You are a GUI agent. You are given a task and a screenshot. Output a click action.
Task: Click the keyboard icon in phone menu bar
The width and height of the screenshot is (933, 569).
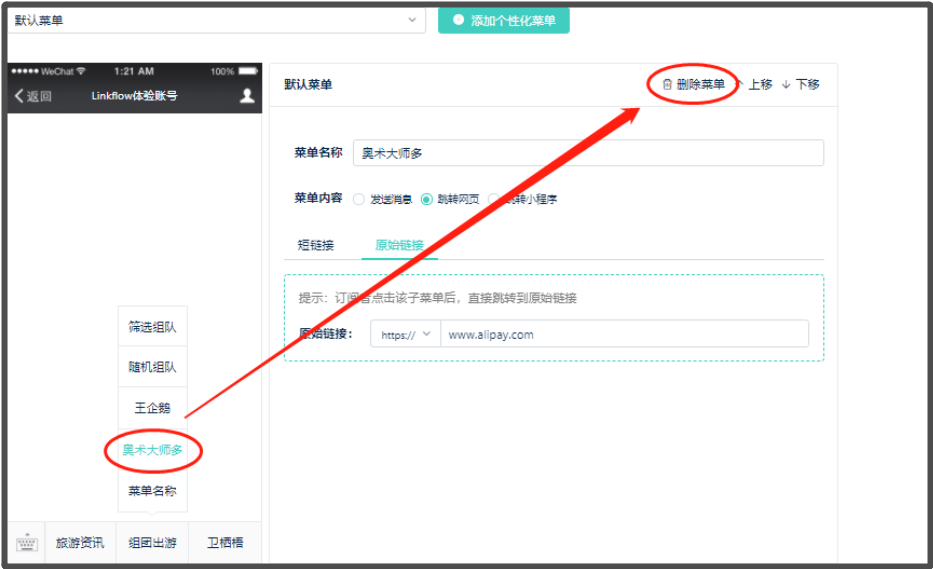coord(27,543)
